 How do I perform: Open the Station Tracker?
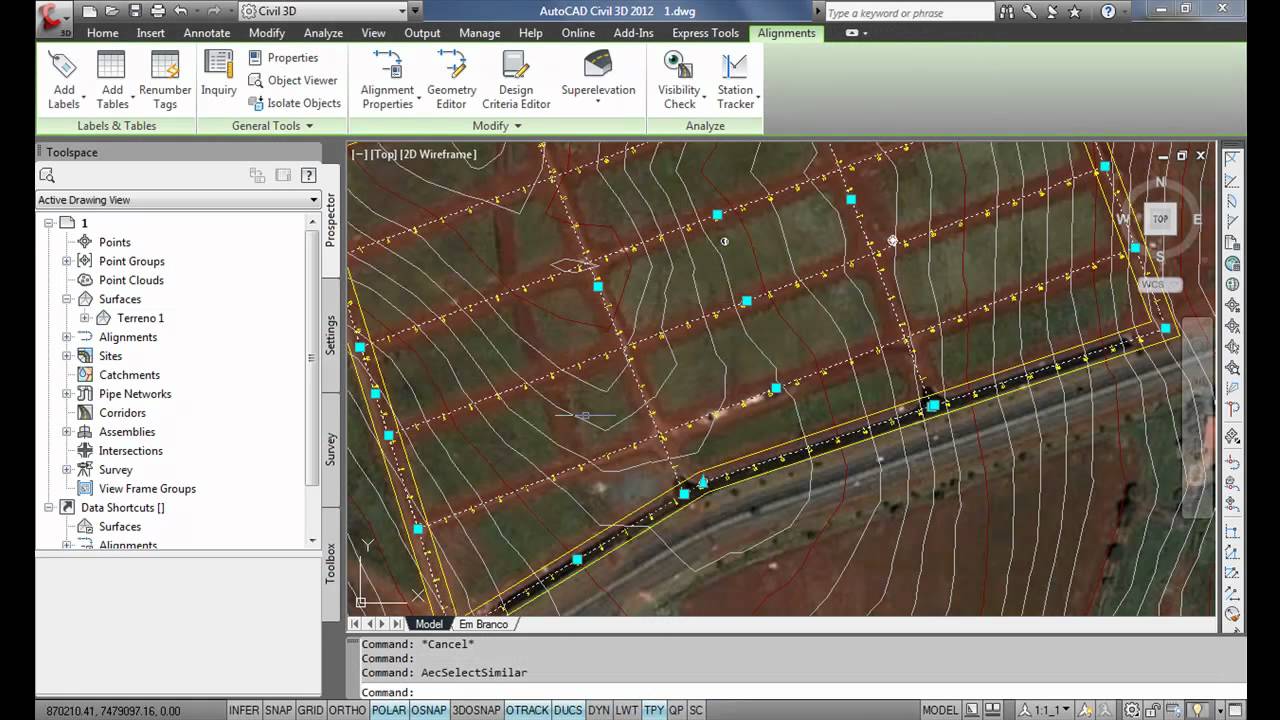pos(736,79)
